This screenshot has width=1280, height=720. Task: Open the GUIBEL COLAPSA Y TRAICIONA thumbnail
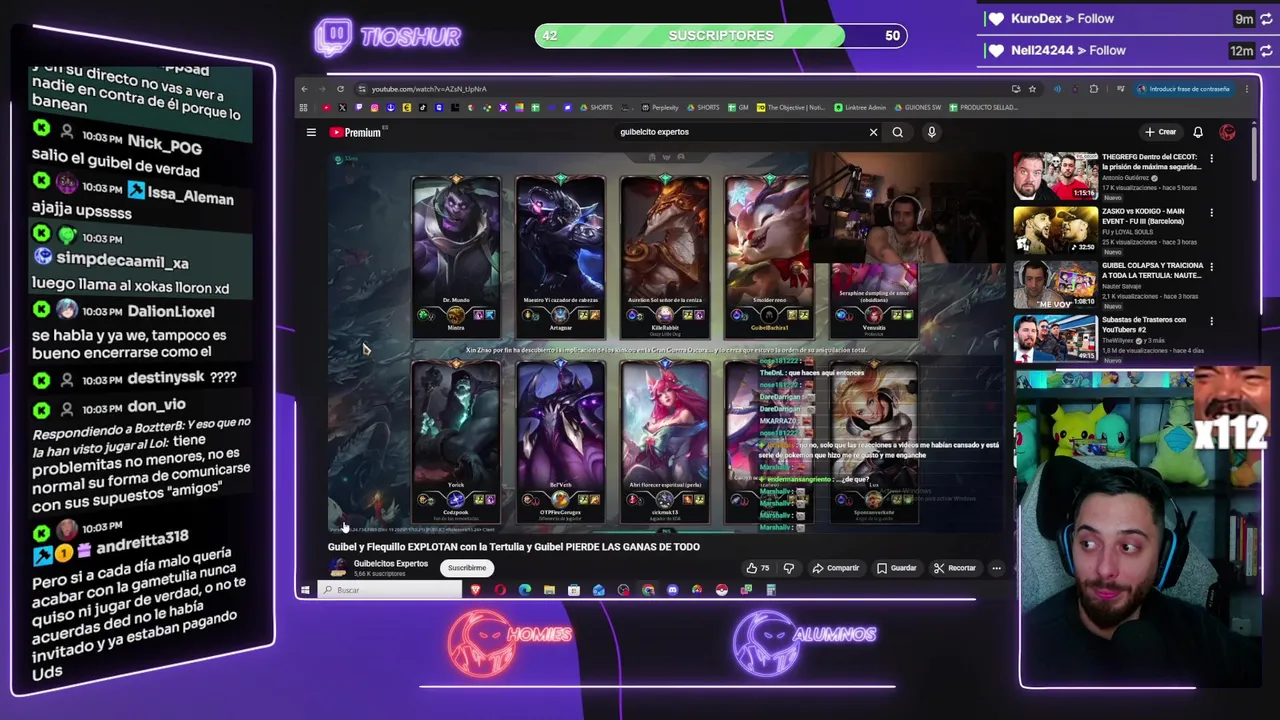point(1055,285)
